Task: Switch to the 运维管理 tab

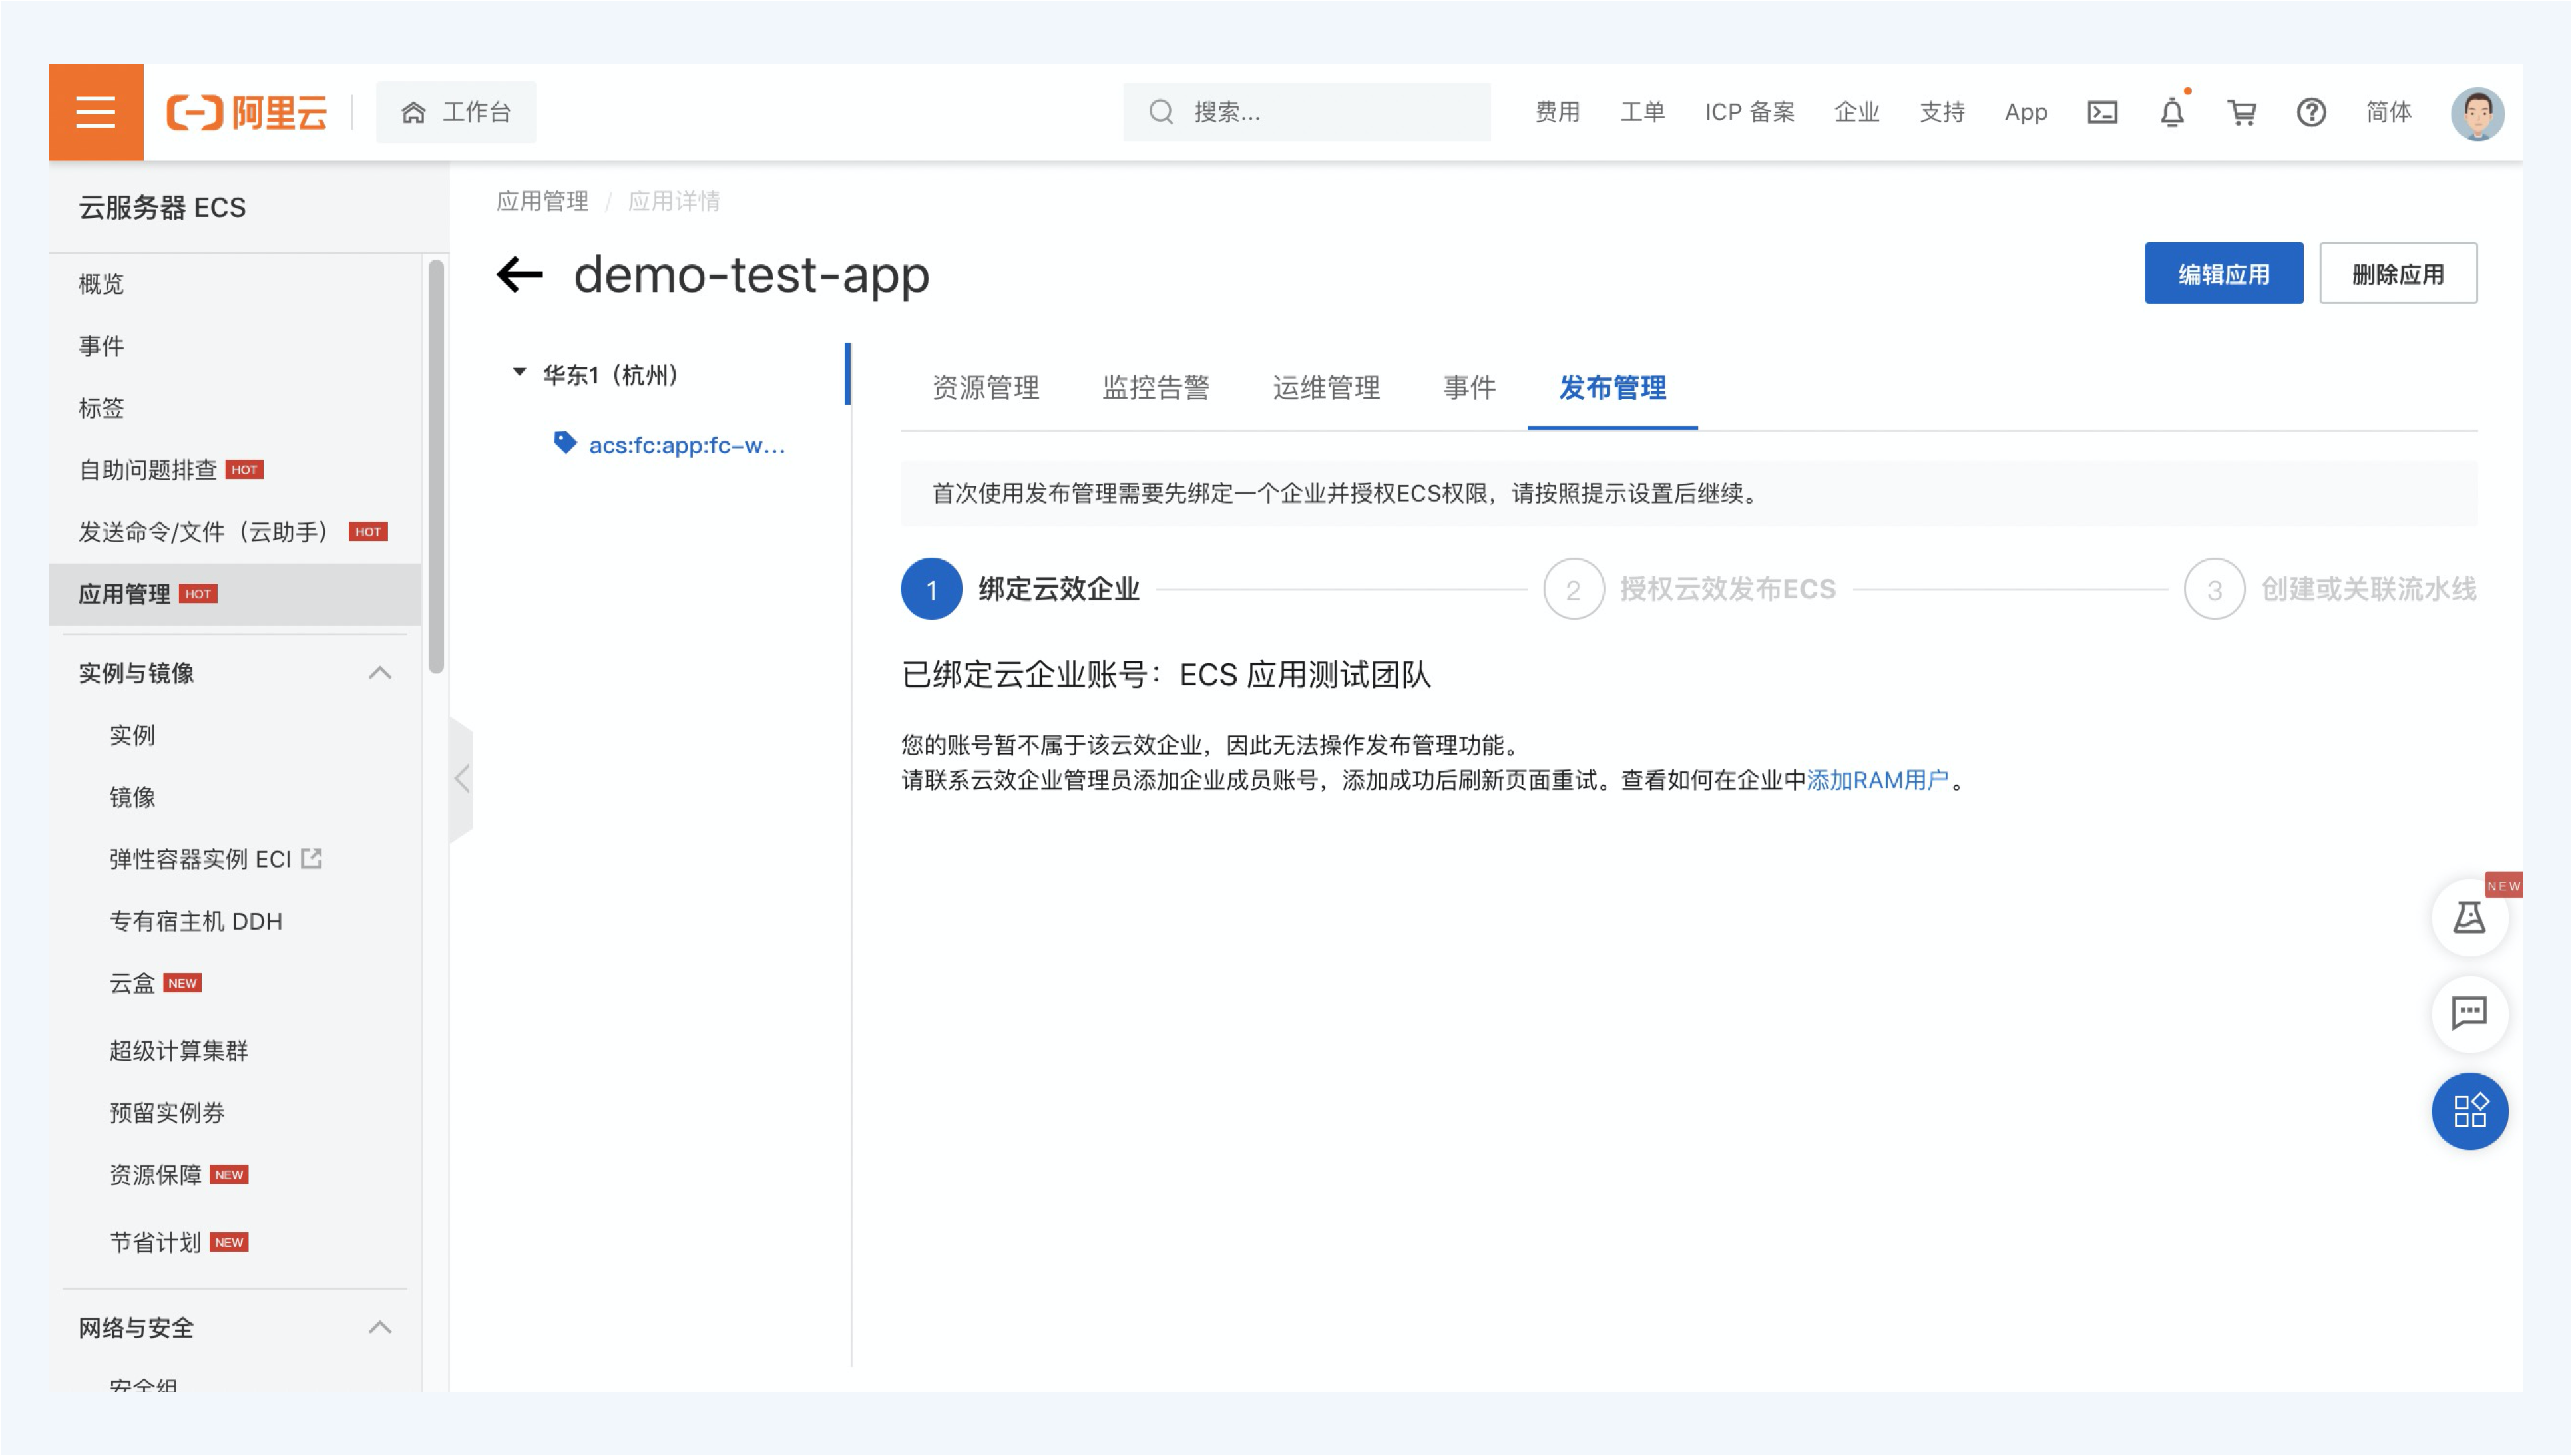Action: (x=1326, y=387)
